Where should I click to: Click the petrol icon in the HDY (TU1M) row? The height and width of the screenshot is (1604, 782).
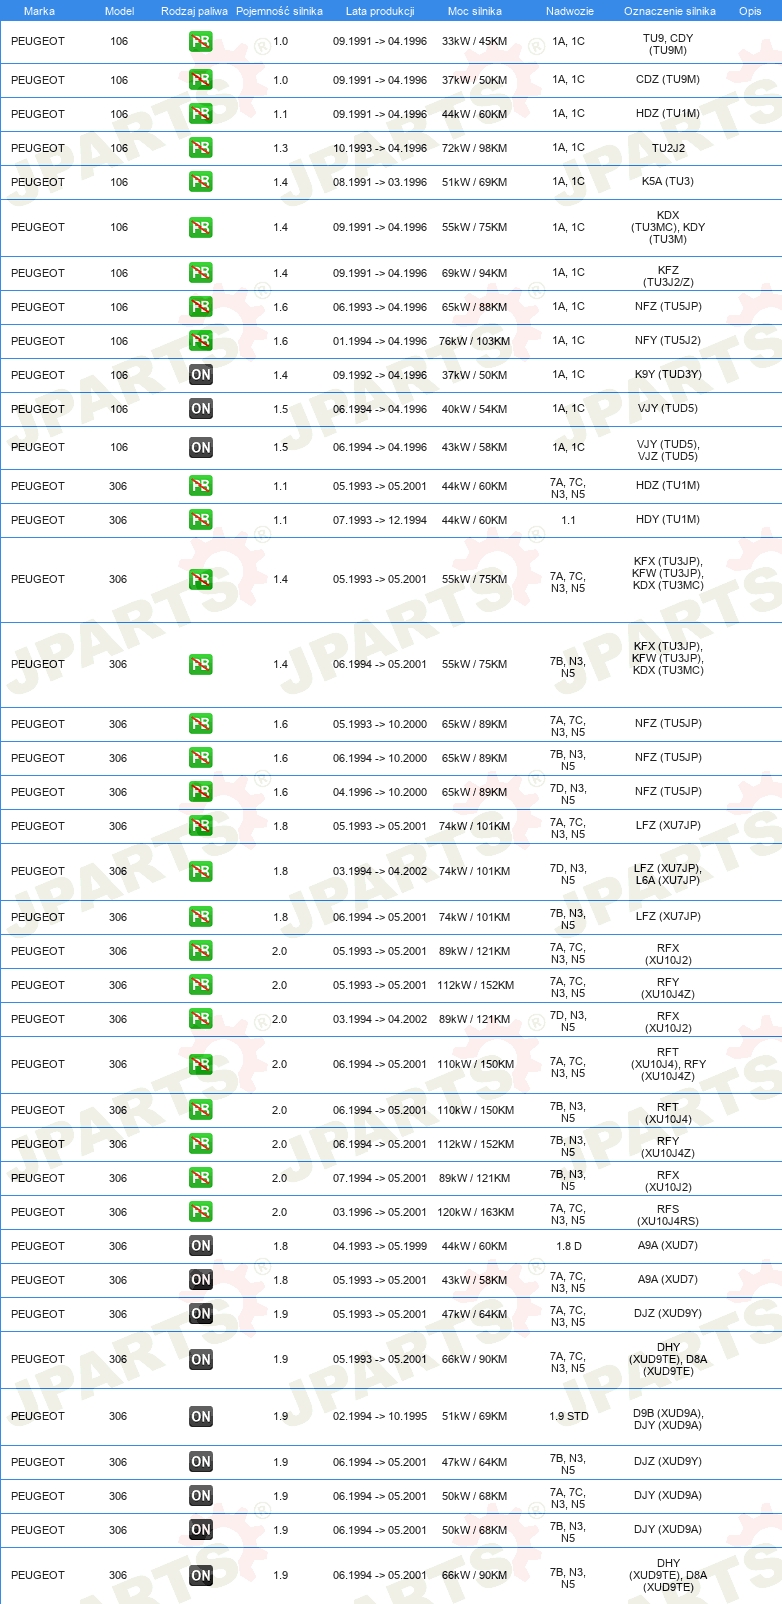[201, 520]
